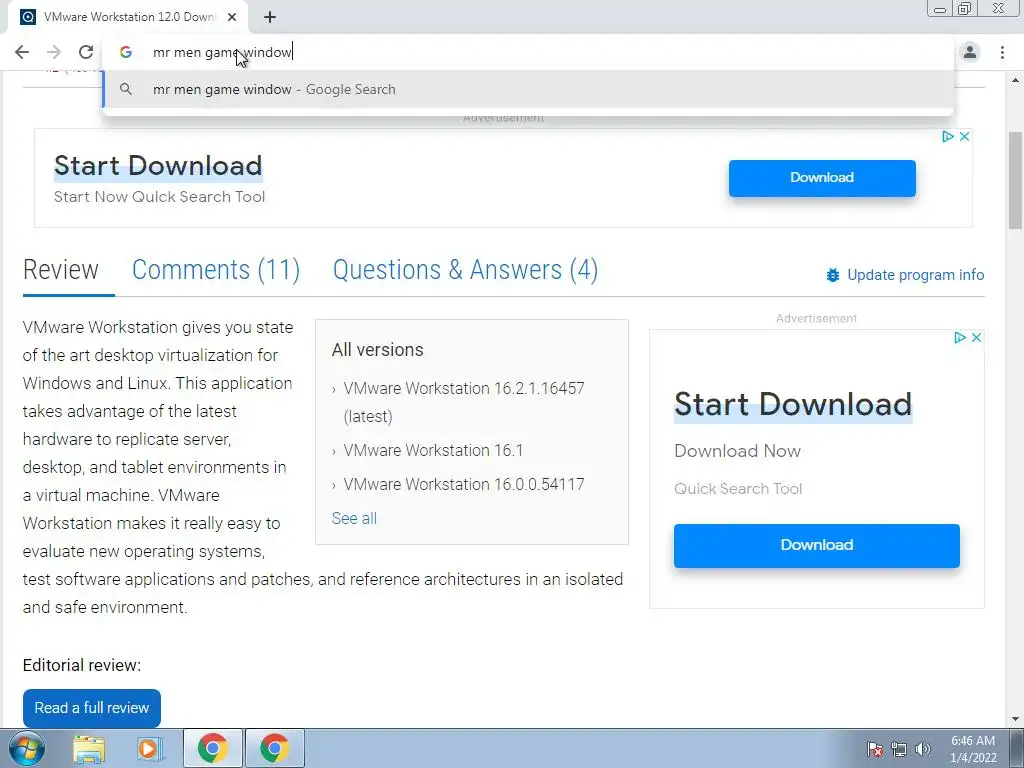
Task: Open the Comments (11) tab
Action: tap(216, 270)
